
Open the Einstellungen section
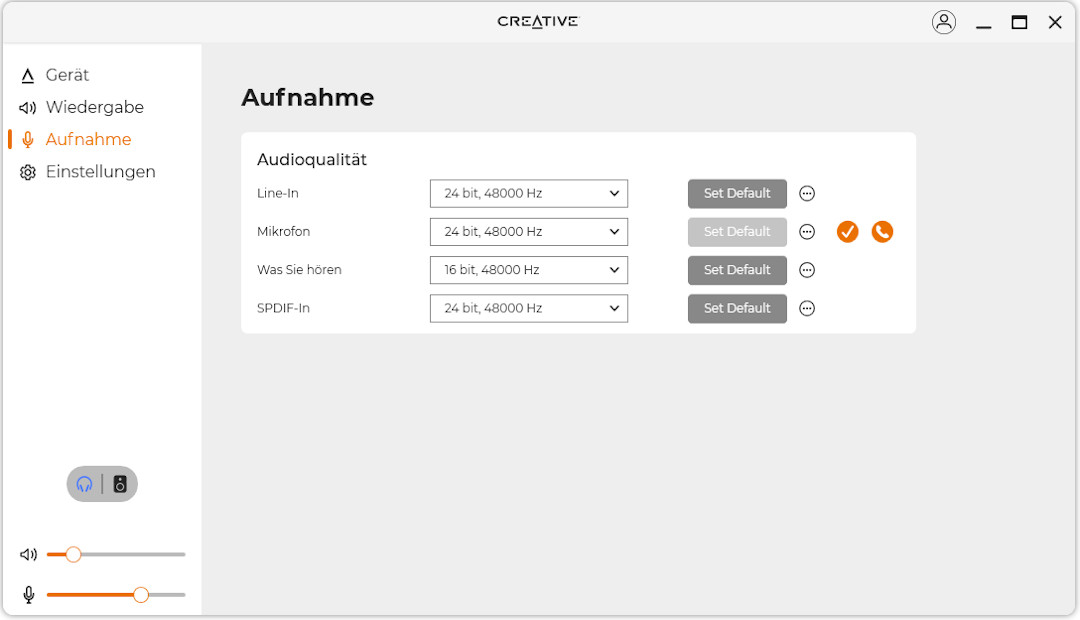tap(100, 172)
